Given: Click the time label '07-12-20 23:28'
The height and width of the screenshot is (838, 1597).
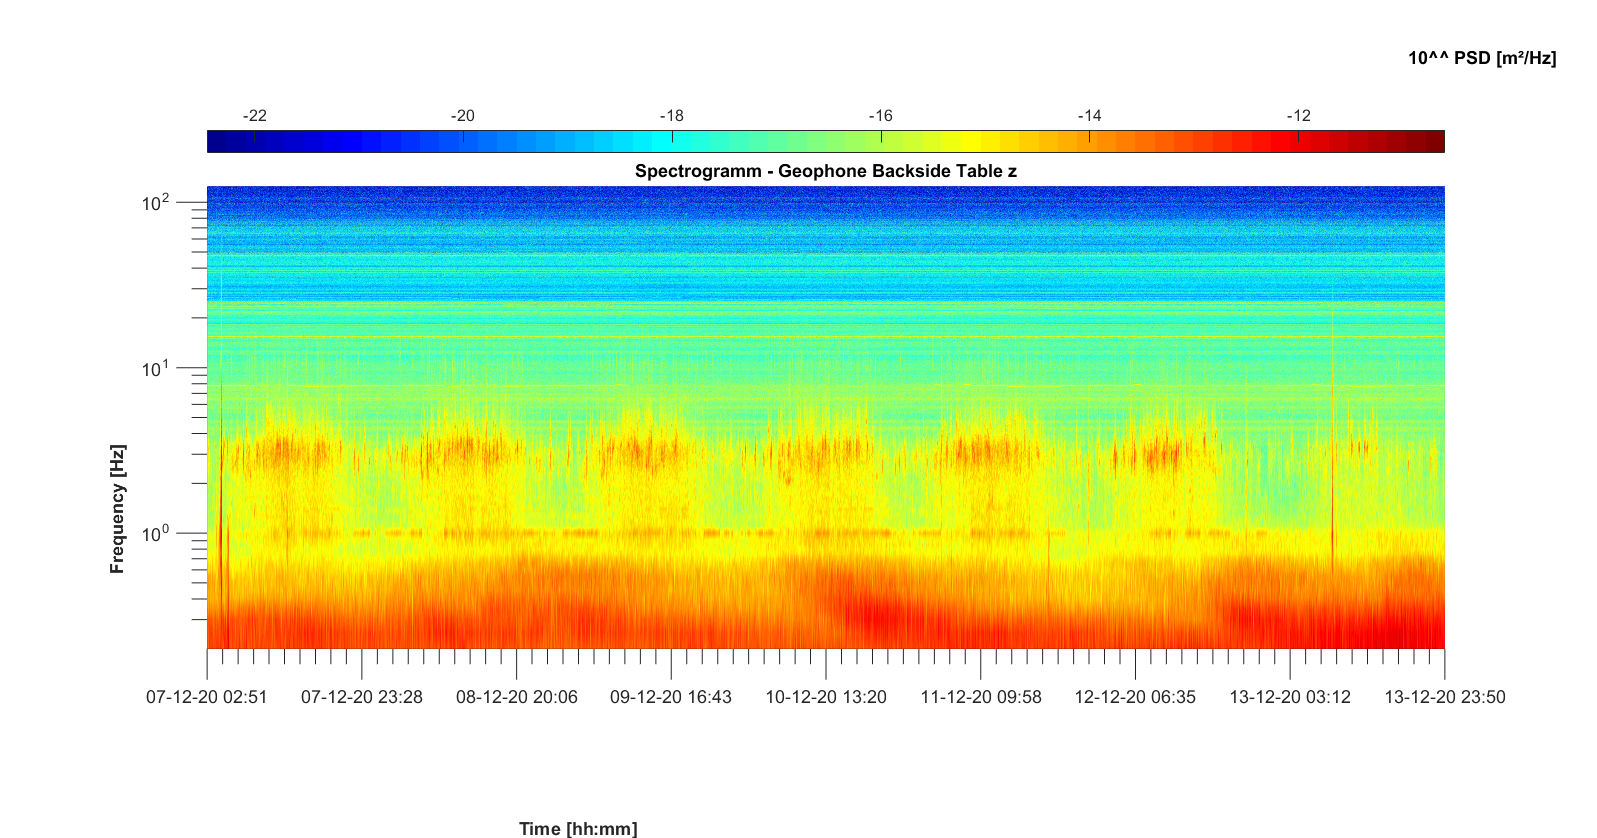Looking at the screenshot, I should tap(362, 697).
